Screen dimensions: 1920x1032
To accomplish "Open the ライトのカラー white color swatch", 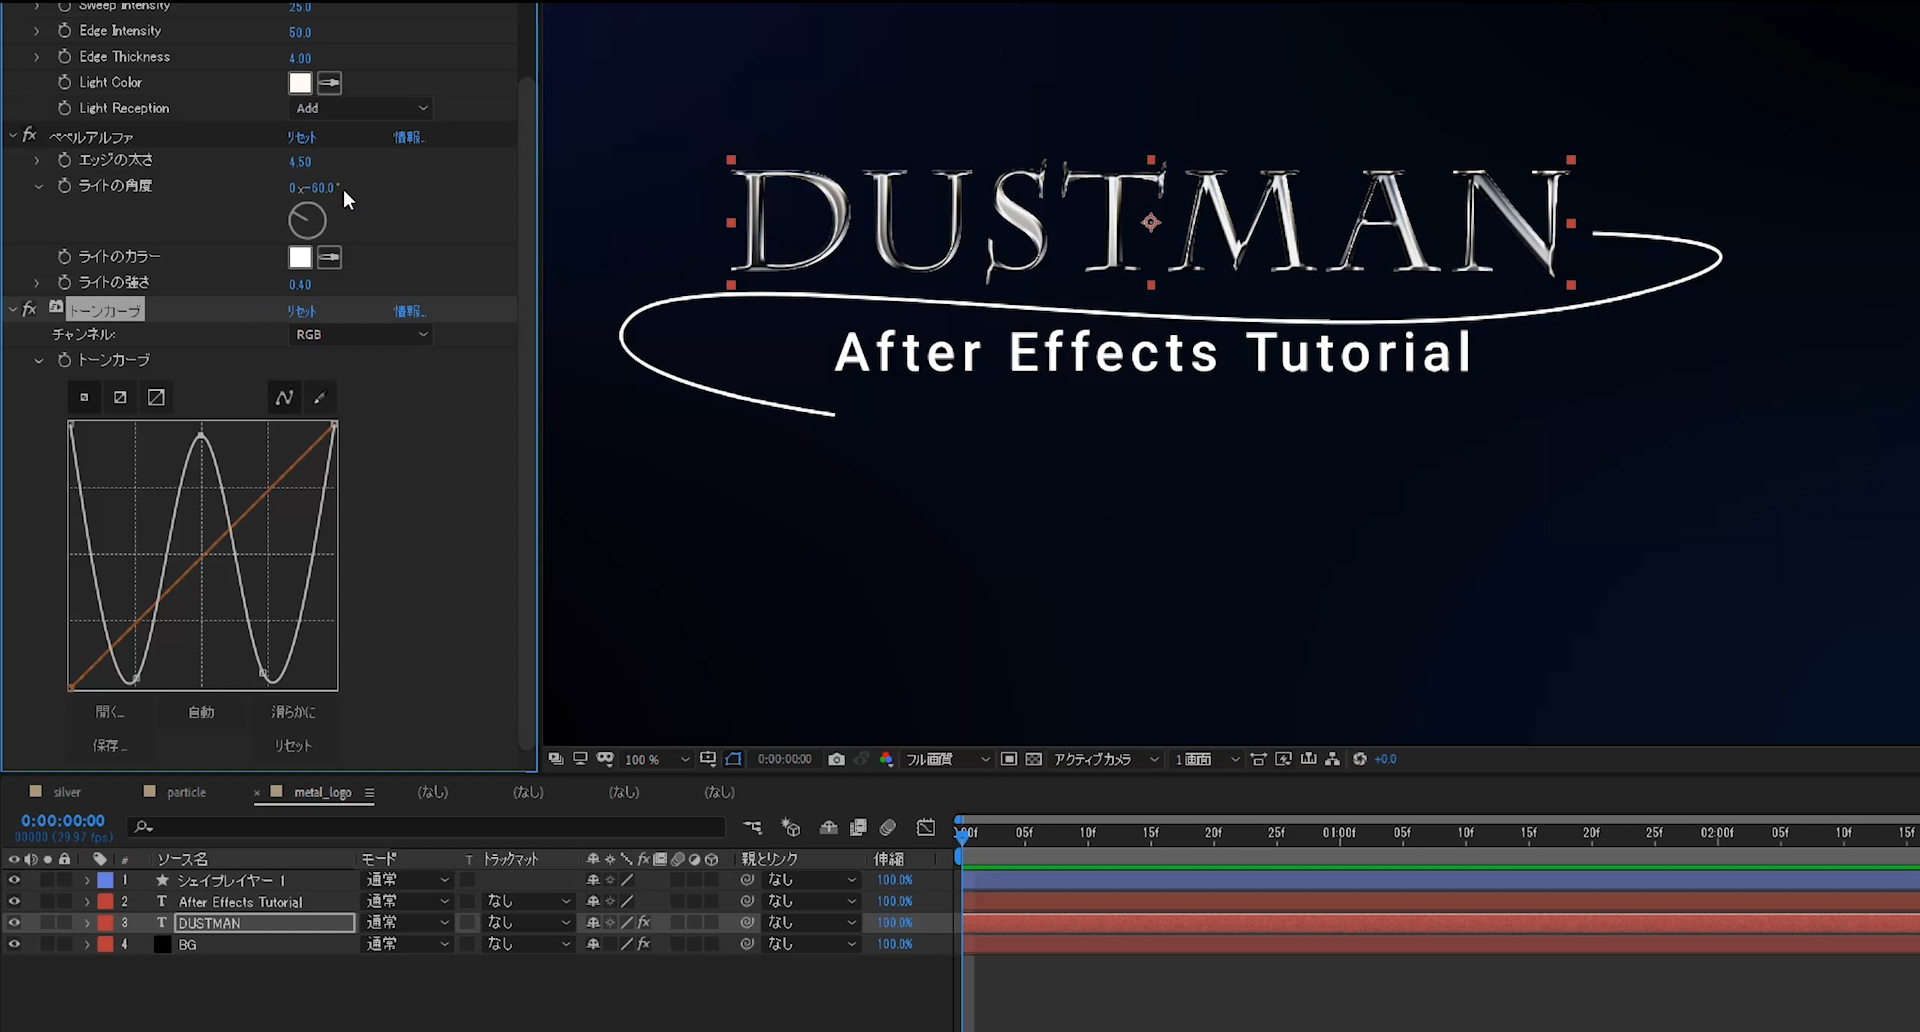I will point(300,257).
